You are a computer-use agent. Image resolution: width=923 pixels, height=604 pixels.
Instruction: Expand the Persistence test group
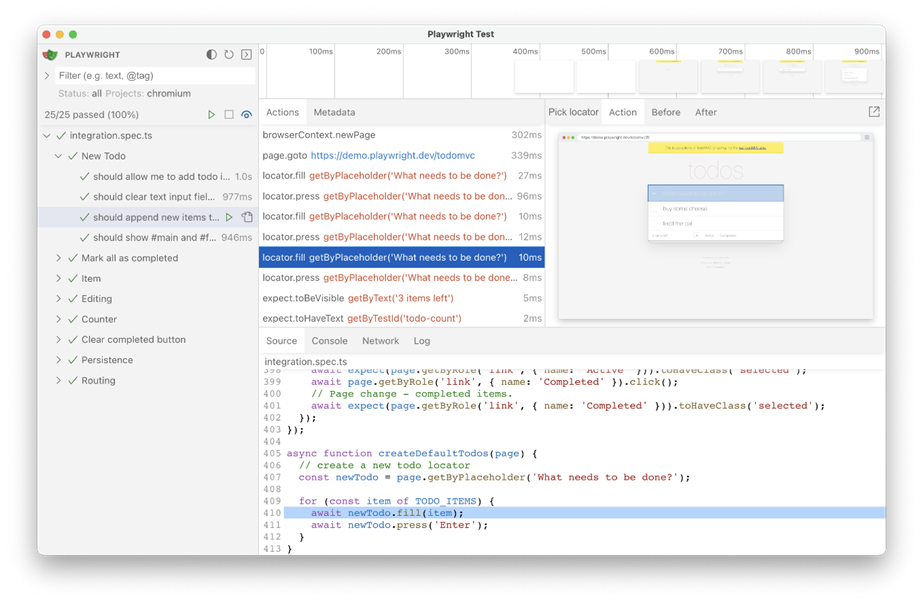pos(58,360)
